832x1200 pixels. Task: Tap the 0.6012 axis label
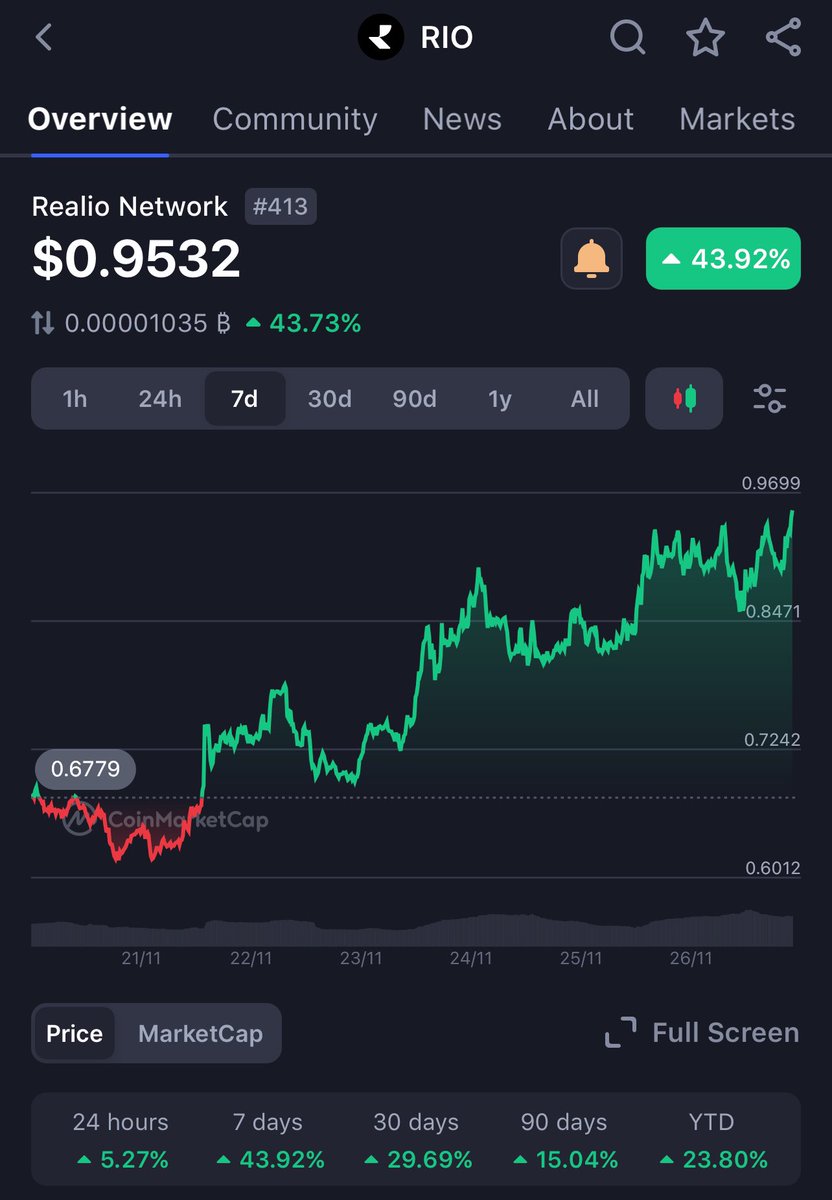773,868
